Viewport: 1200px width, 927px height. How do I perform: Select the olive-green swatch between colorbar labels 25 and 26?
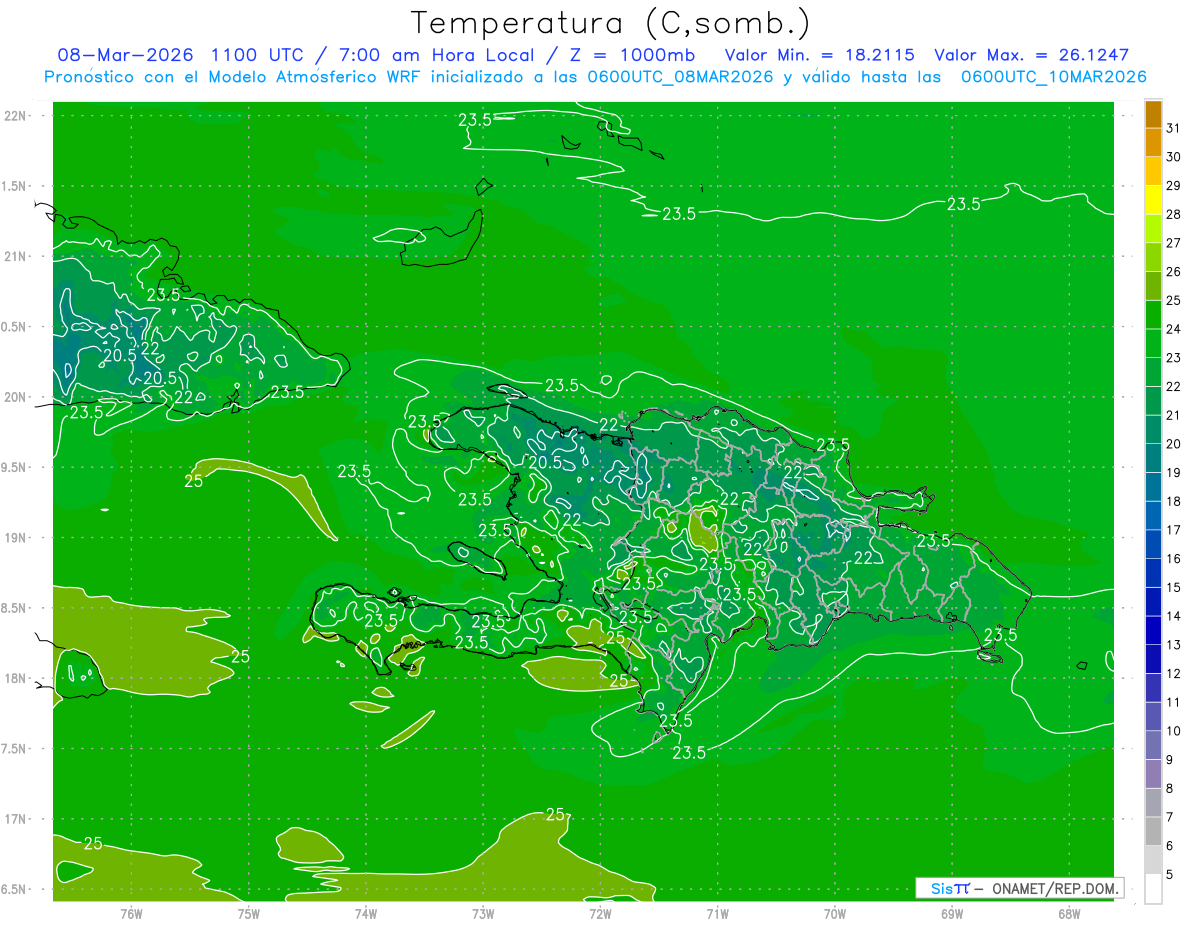(1153, 286)
